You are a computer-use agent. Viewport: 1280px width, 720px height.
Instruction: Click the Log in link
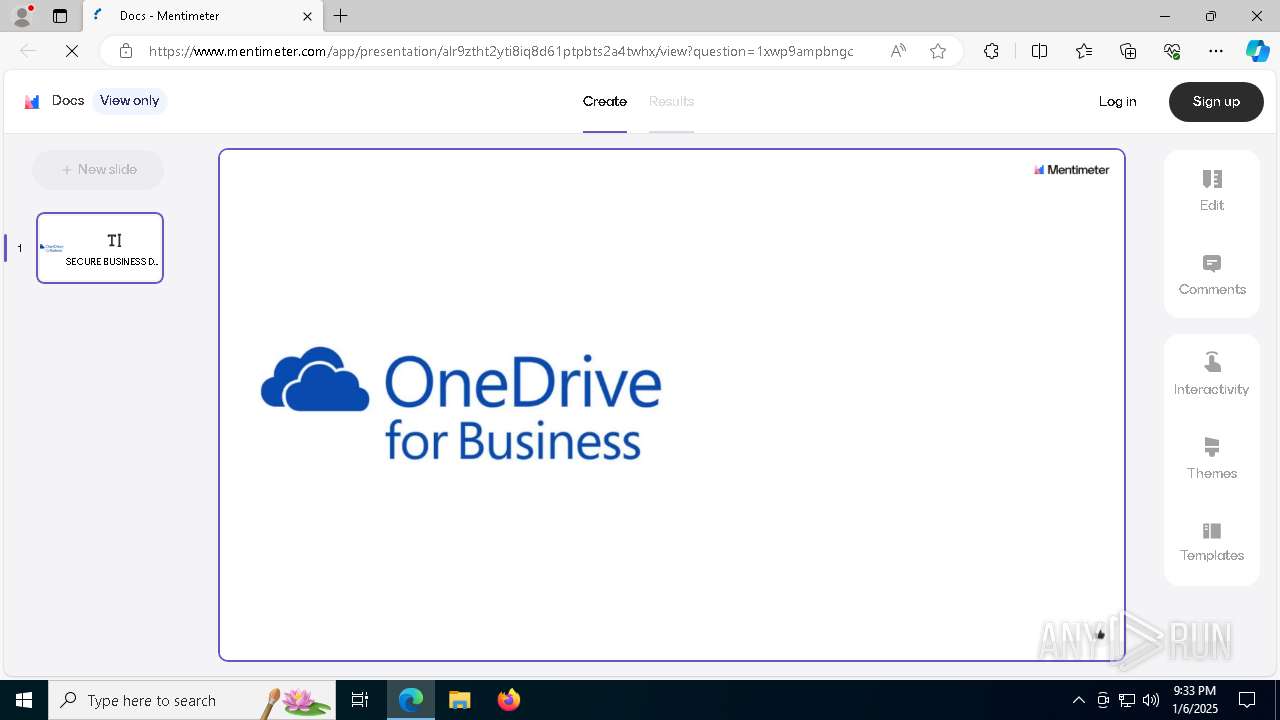click(1117, 101)
